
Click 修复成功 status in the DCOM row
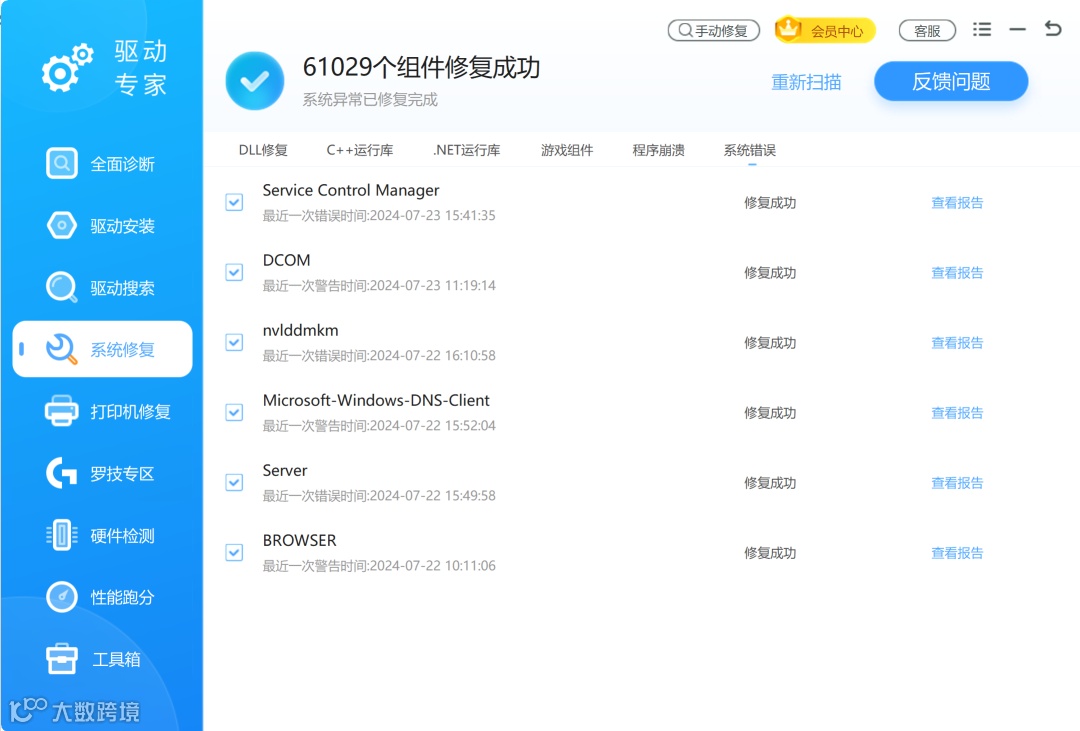[770, 273]
